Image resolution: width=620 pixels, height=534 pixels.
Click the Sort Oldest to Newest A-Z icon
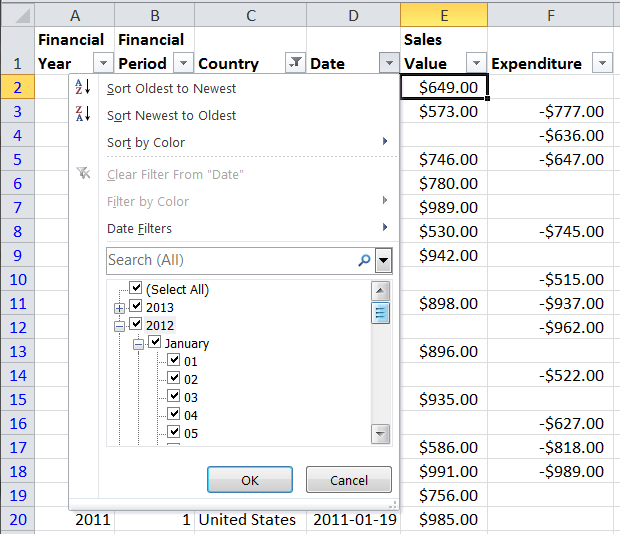point(83,88)
